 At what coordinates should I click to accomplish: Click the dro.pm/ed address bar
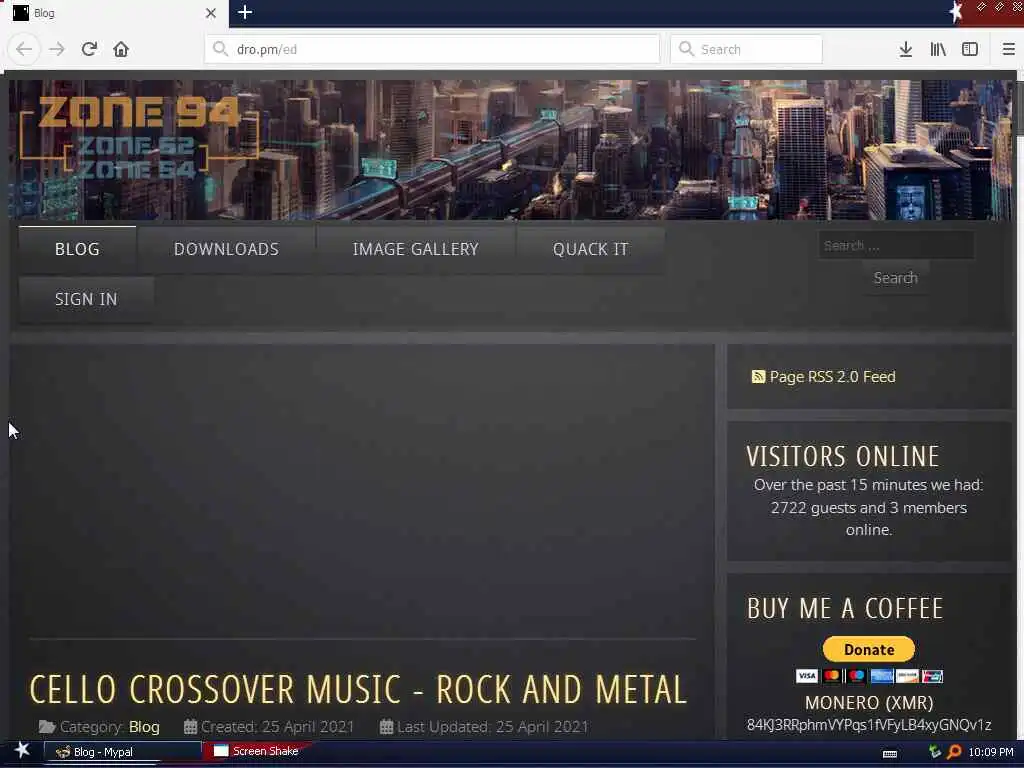point(432,49)
